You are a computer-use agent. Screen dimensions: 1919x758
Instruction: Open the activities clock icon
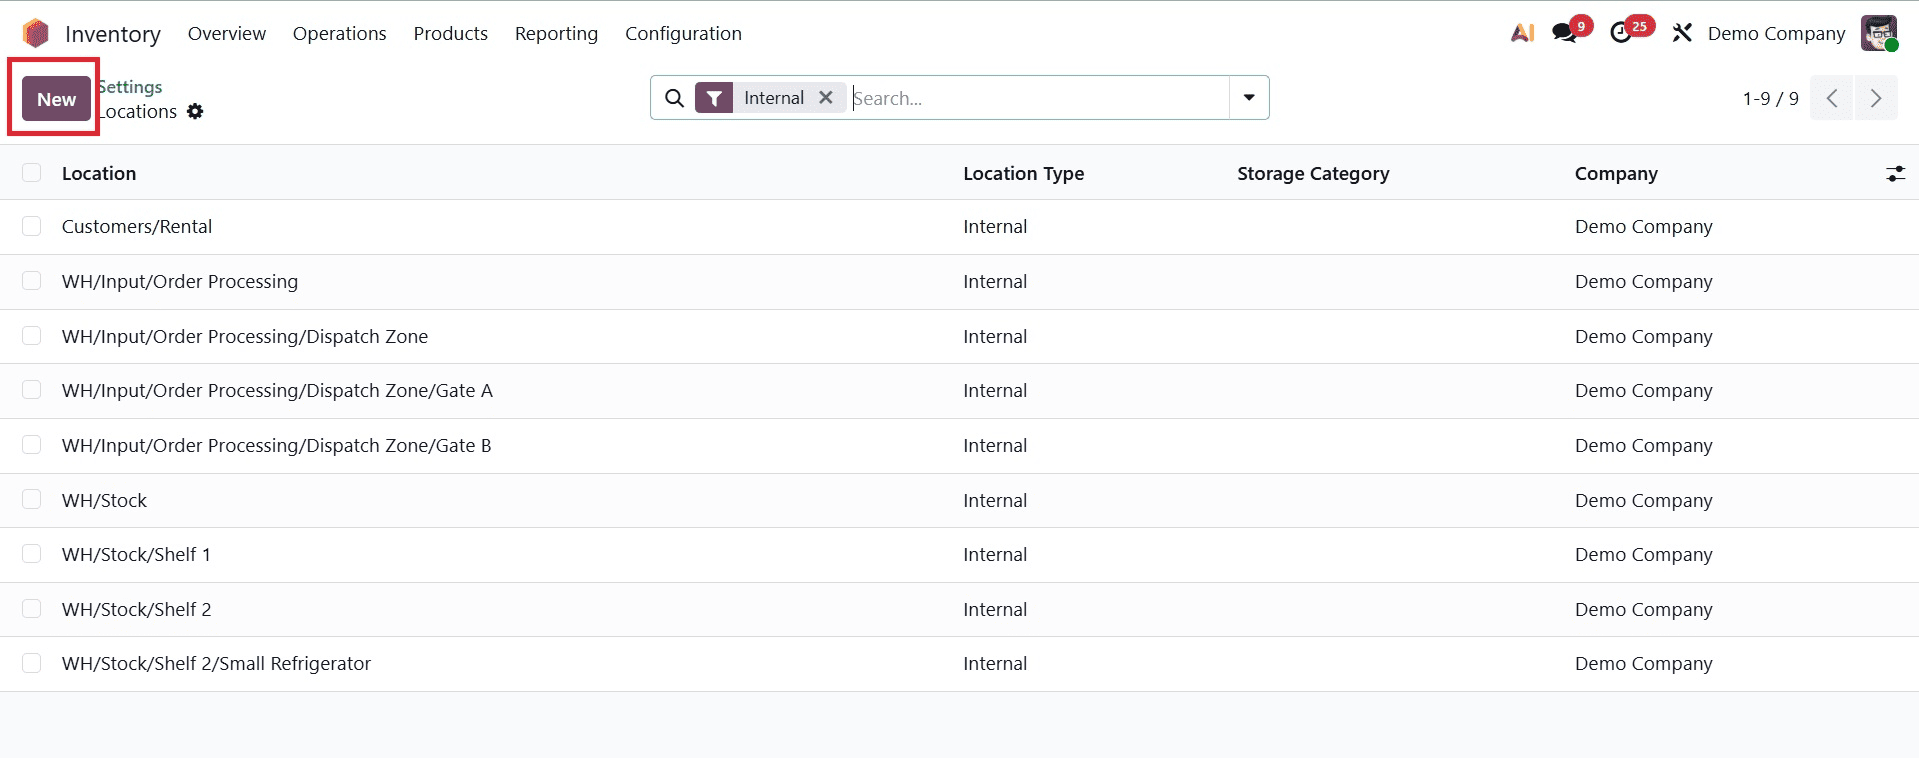tap(1621, 33)
